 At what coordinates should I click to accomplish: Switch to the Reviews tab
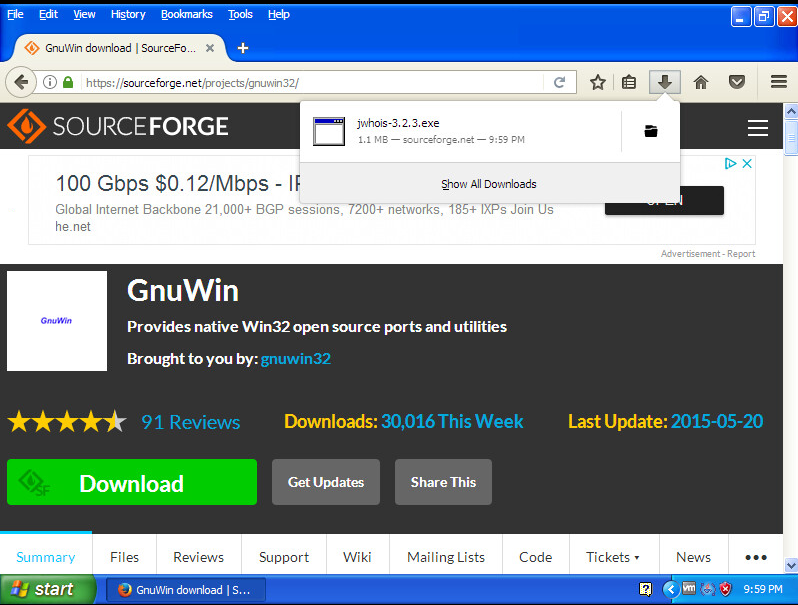pos(198,557)
